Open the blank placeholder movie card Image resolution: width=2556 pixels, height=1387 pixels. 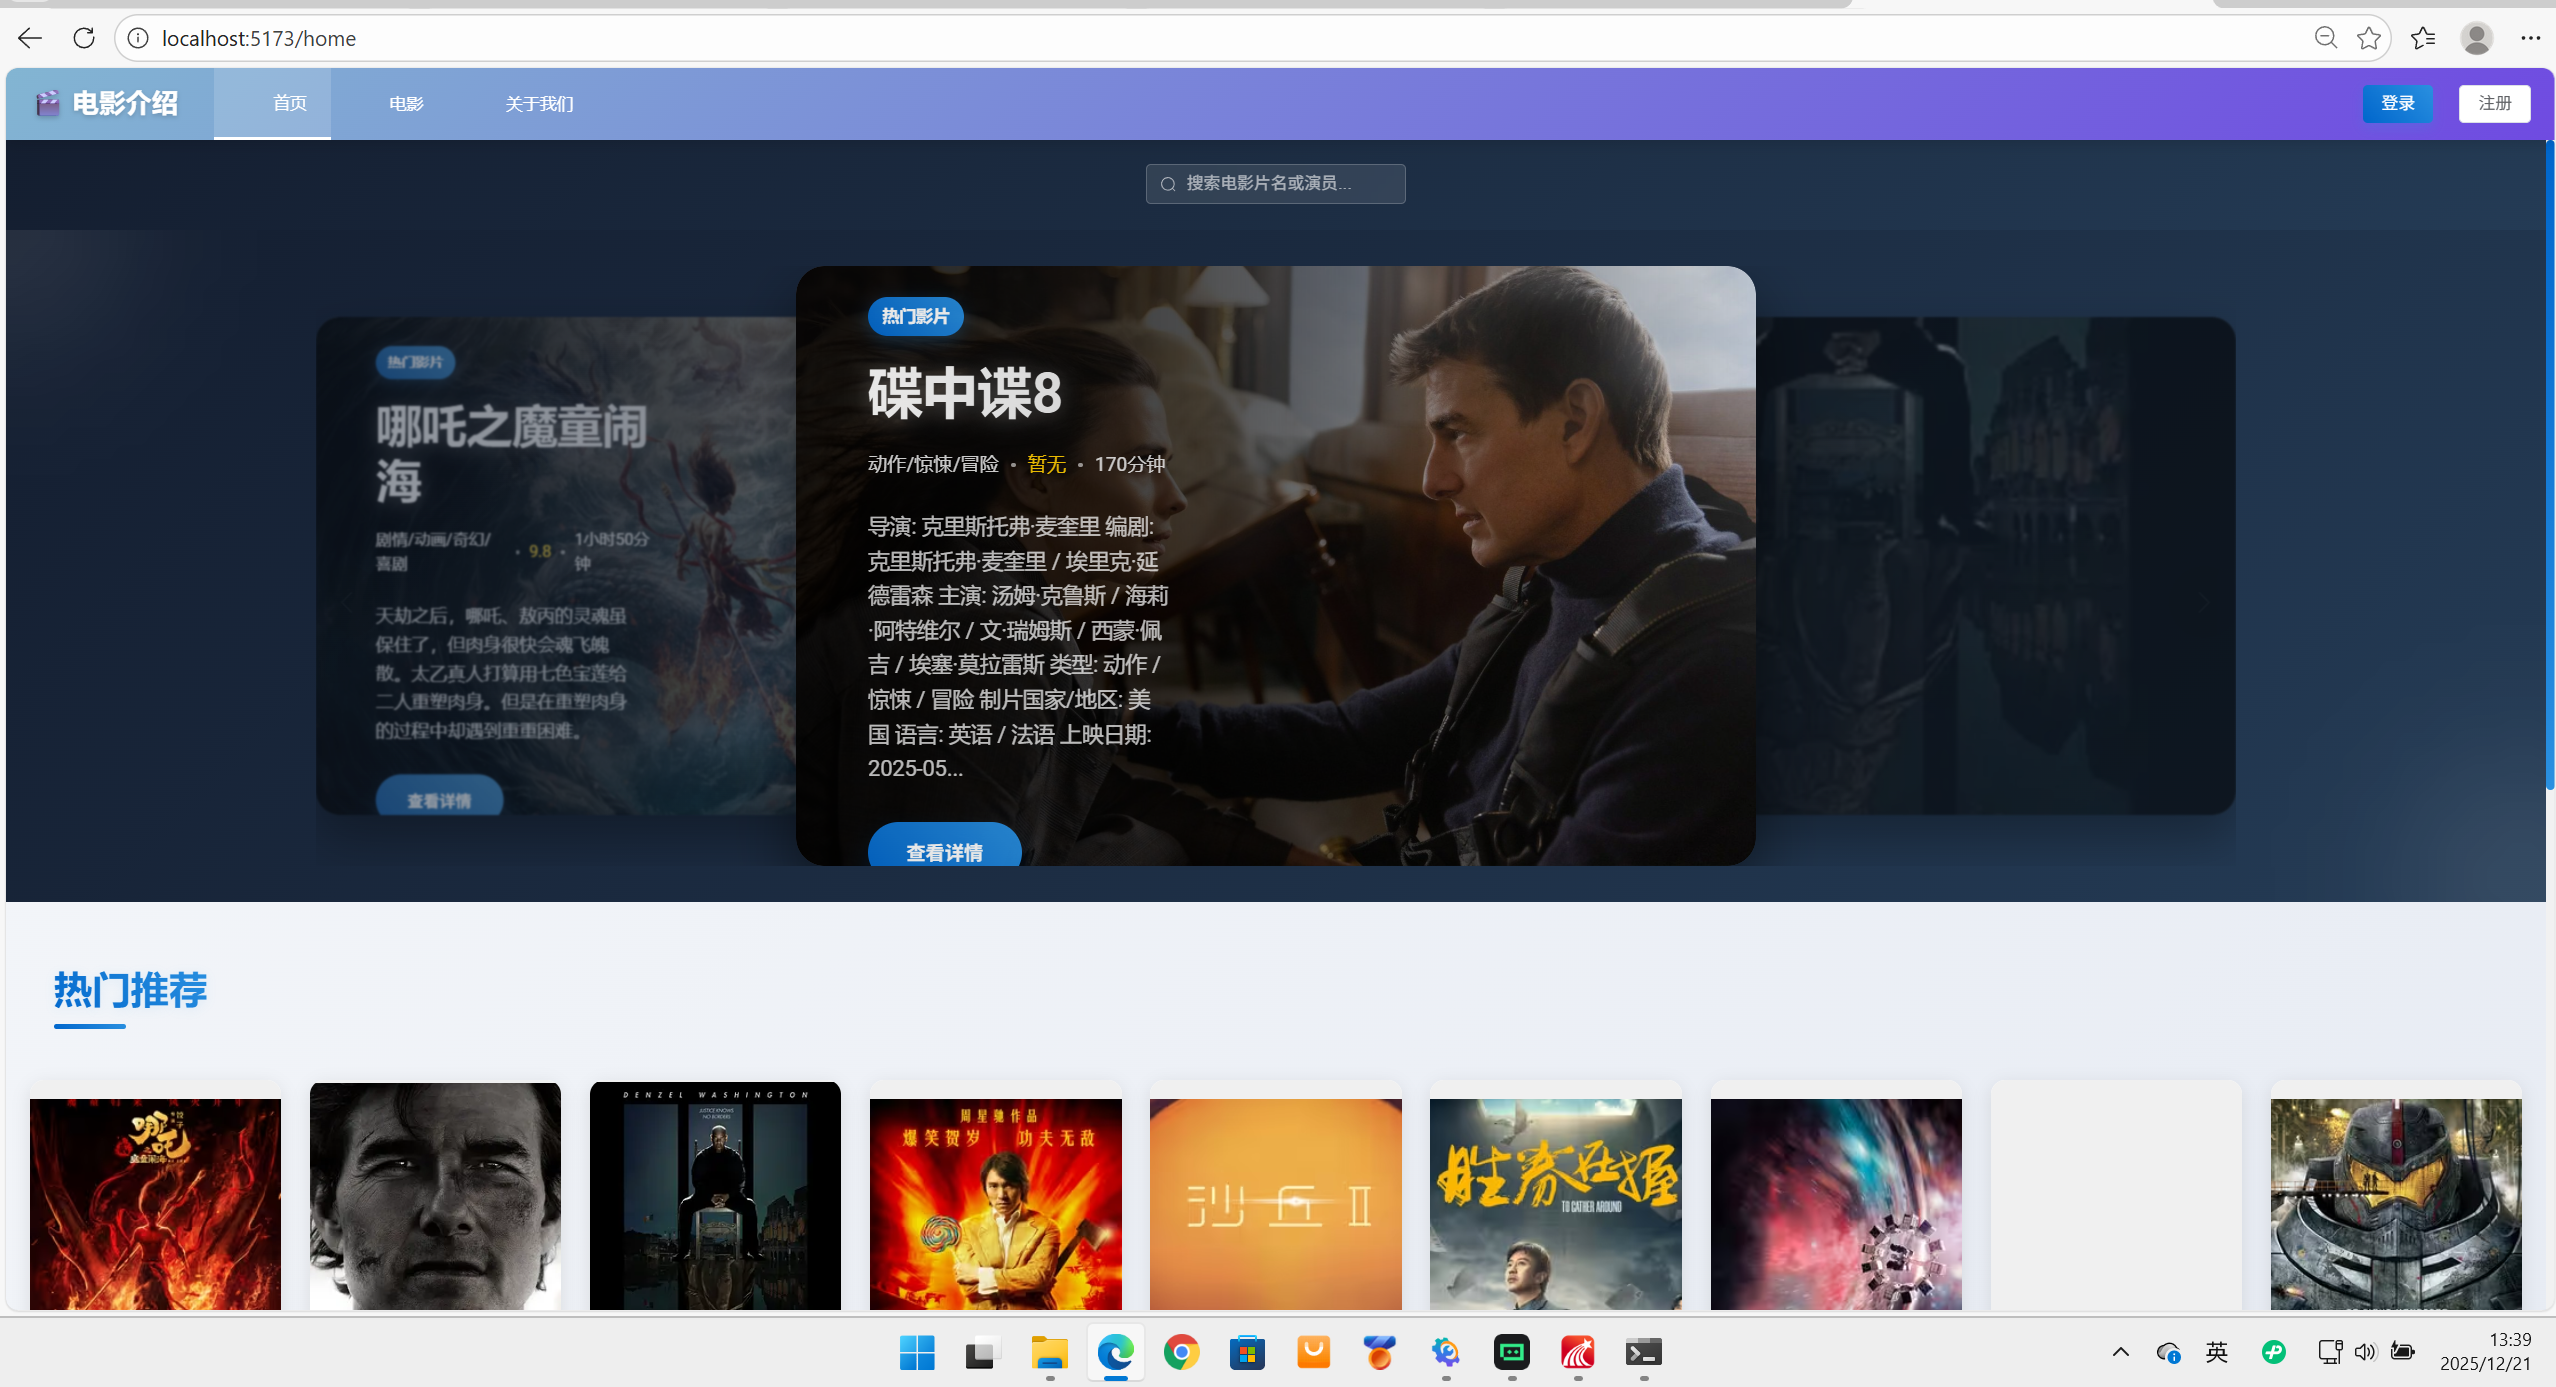click(x=2116, y=1196)
